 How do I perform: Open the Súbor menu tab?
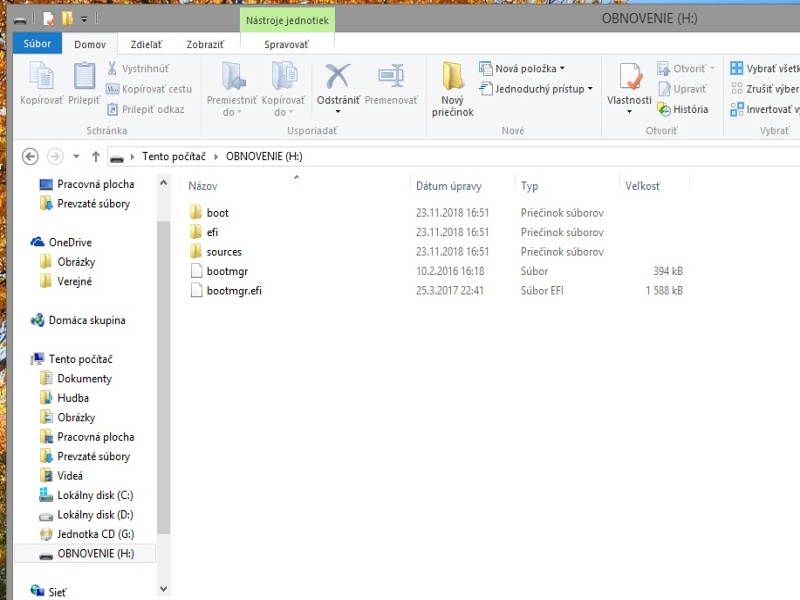[38, 44]
